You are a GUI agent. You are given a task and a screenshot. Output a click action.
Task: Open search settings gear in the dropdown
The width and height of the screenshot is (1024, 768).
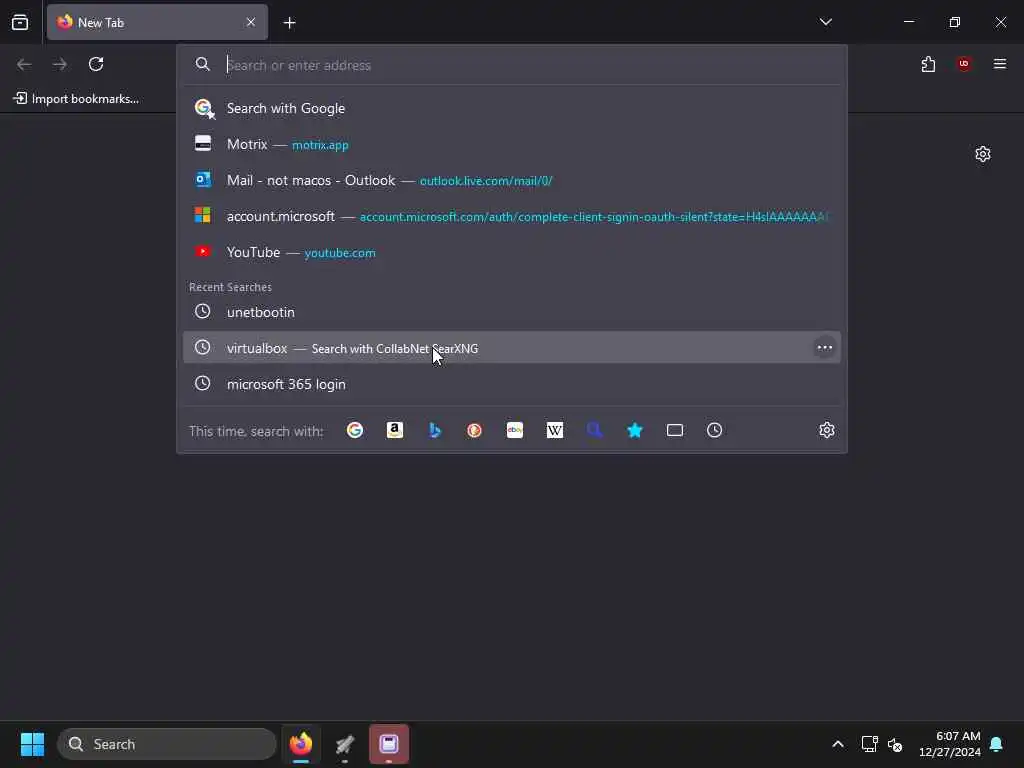click(827, 430)
